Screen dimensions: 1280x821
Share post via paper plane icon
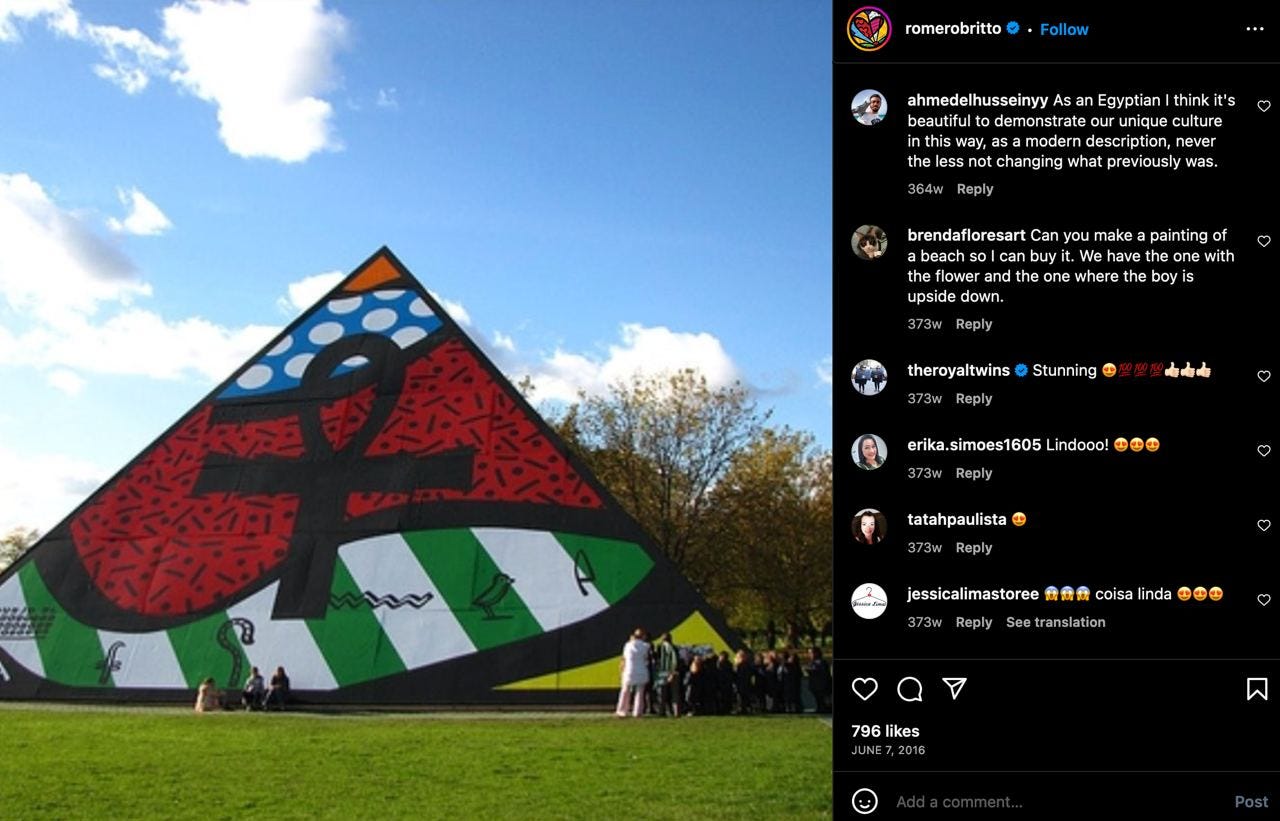pos(955,688)
